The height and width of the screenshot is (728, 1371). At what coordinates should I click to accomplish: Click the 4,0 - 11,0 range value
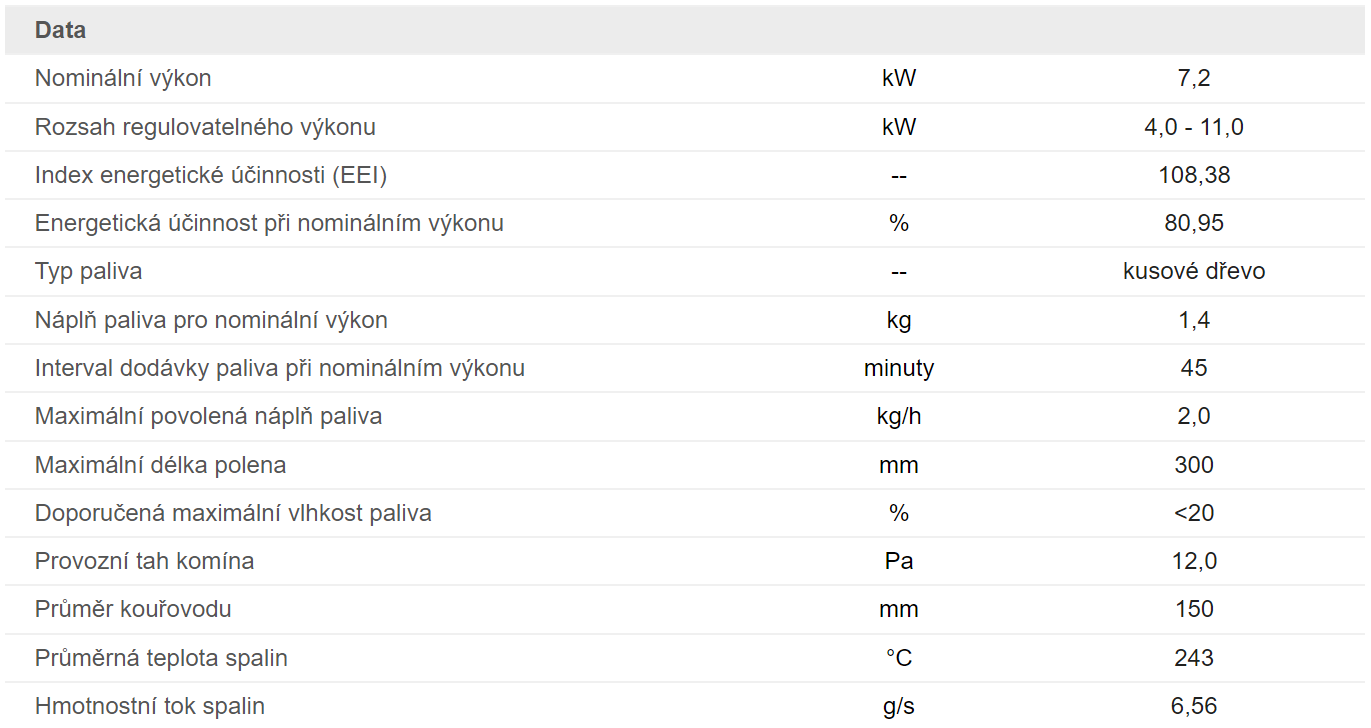coord(1194,127)
